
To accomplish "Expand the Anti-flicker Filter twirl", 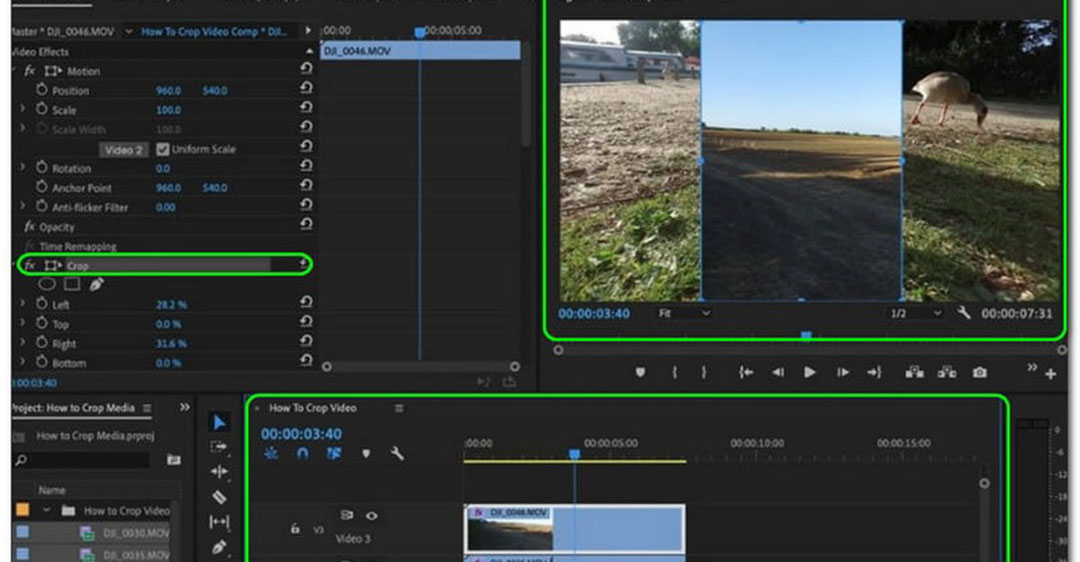I will pos(22,206).
